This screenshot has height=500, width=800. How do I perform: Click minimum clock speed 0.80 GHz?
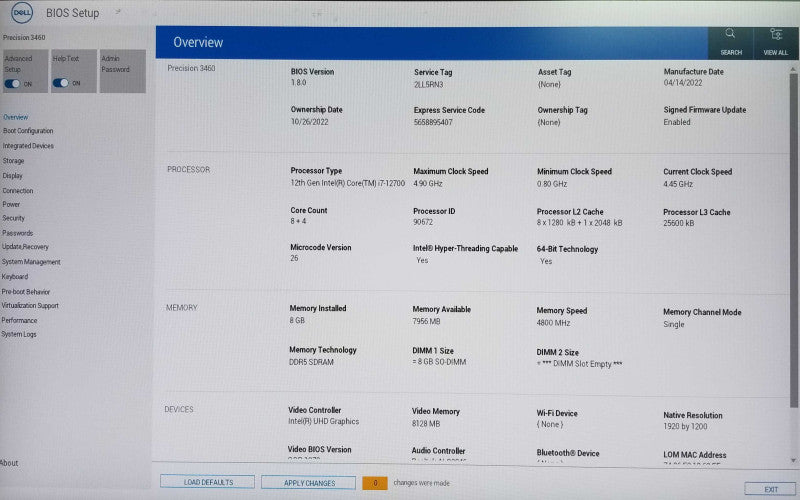point(552,184)
